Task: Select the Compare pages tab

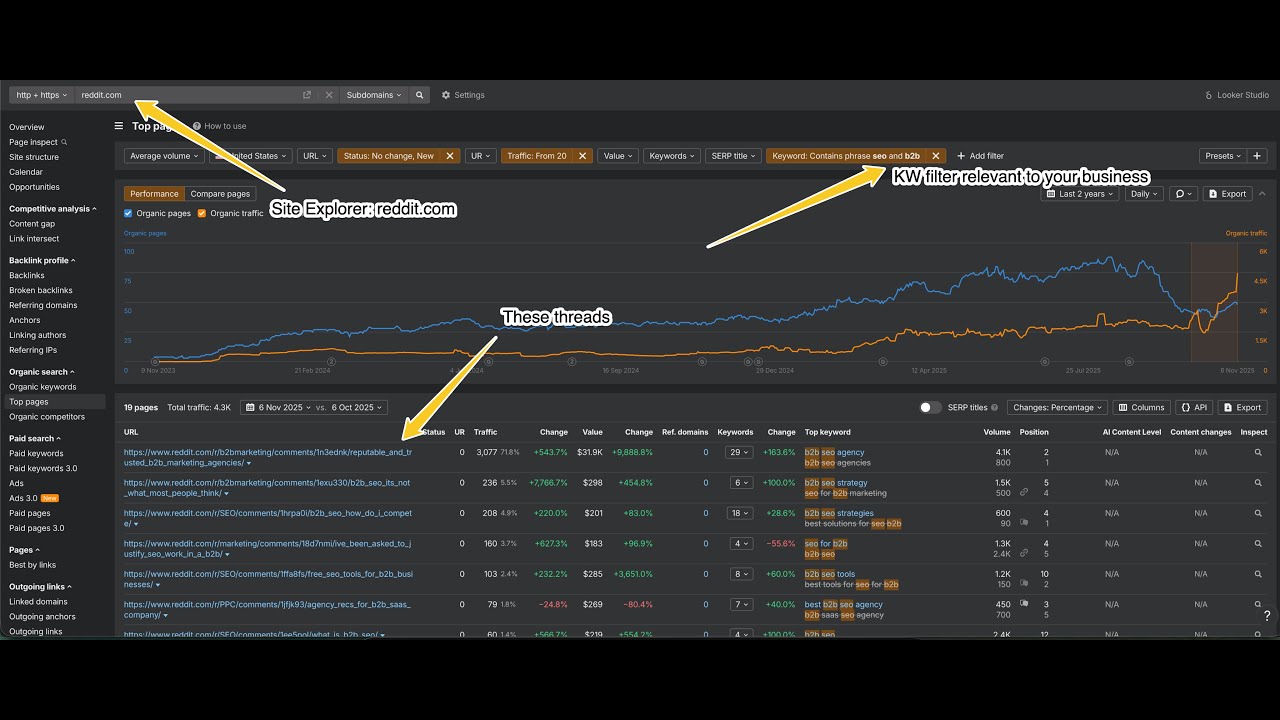Action: point(220,194)
